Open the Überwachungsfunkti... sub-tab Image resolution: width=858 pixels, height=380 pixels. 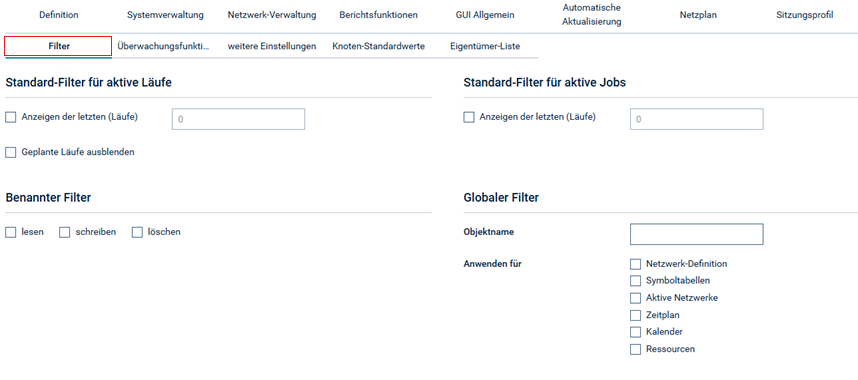[164, 47]
